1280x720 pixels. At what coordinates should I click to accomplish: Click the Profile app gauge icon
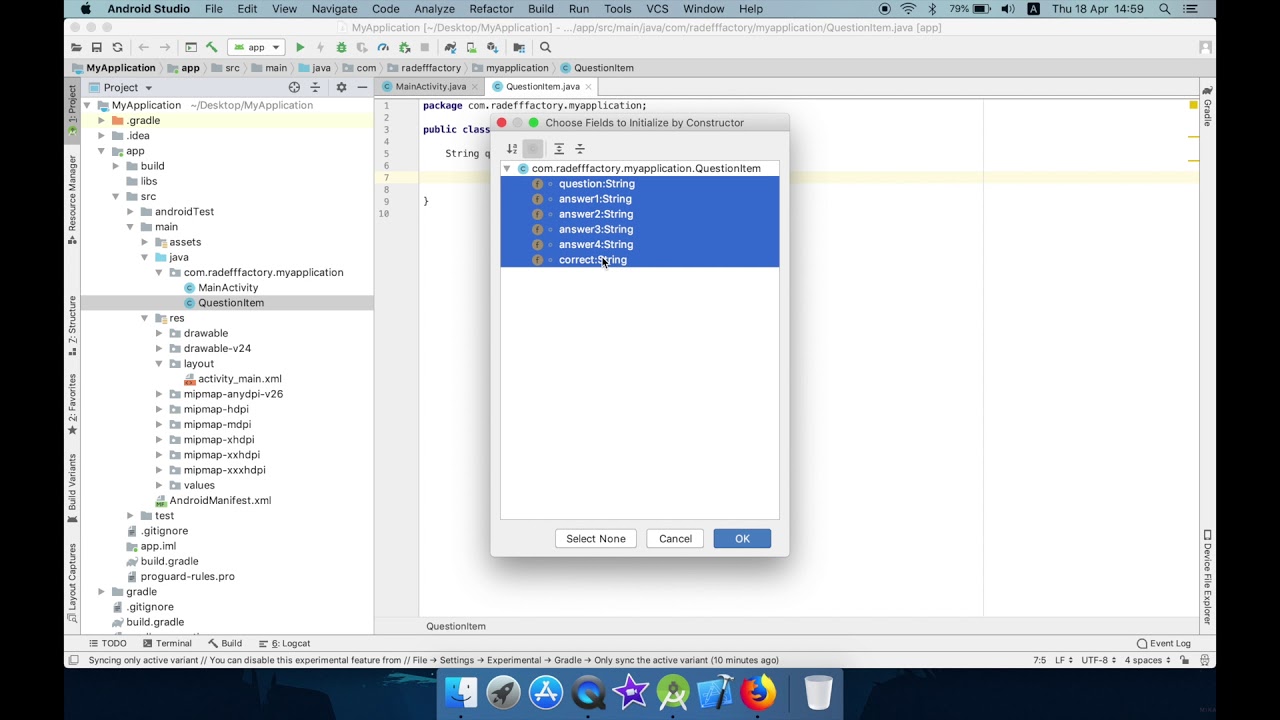pyautogui.click(x=383, y=47)
